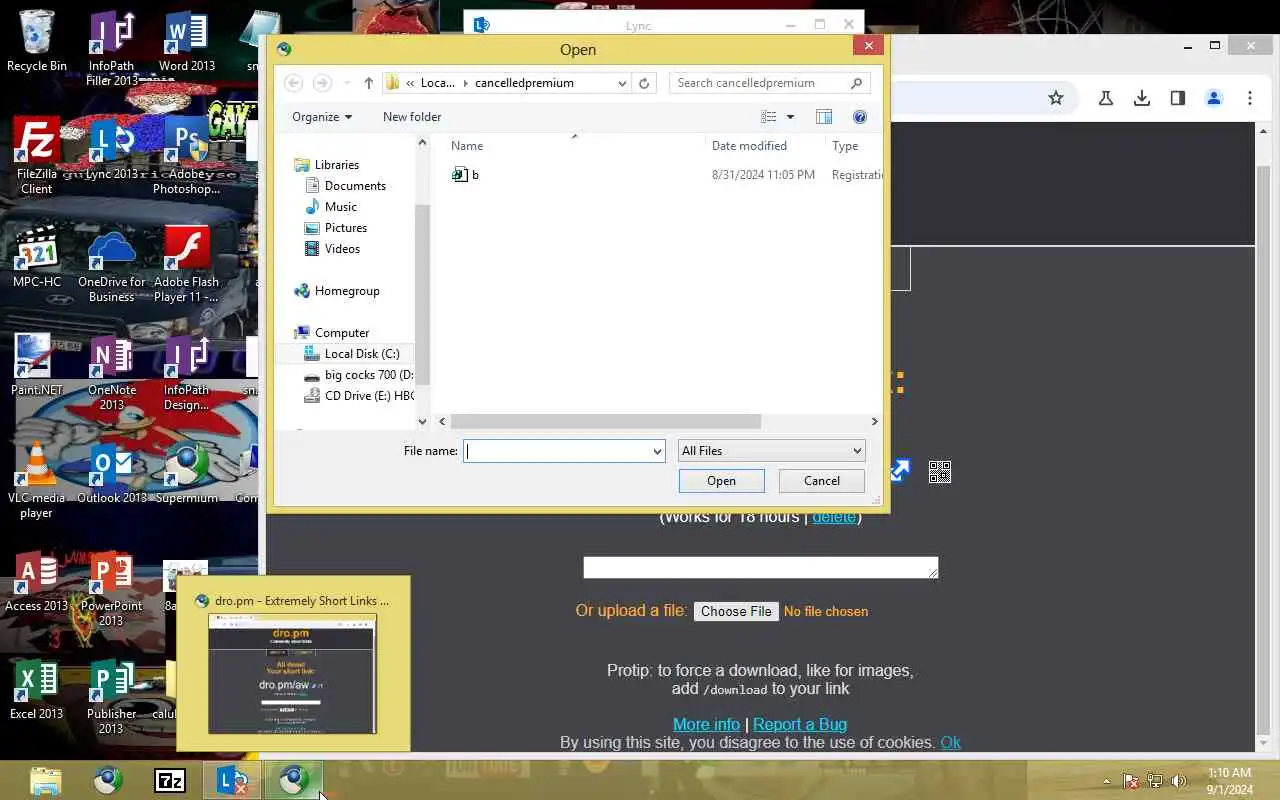Open the Recycle Bin desktop icon
The width and height of the screenshot is (1280, 800).
pyautogui.click(x=36, y=42)
